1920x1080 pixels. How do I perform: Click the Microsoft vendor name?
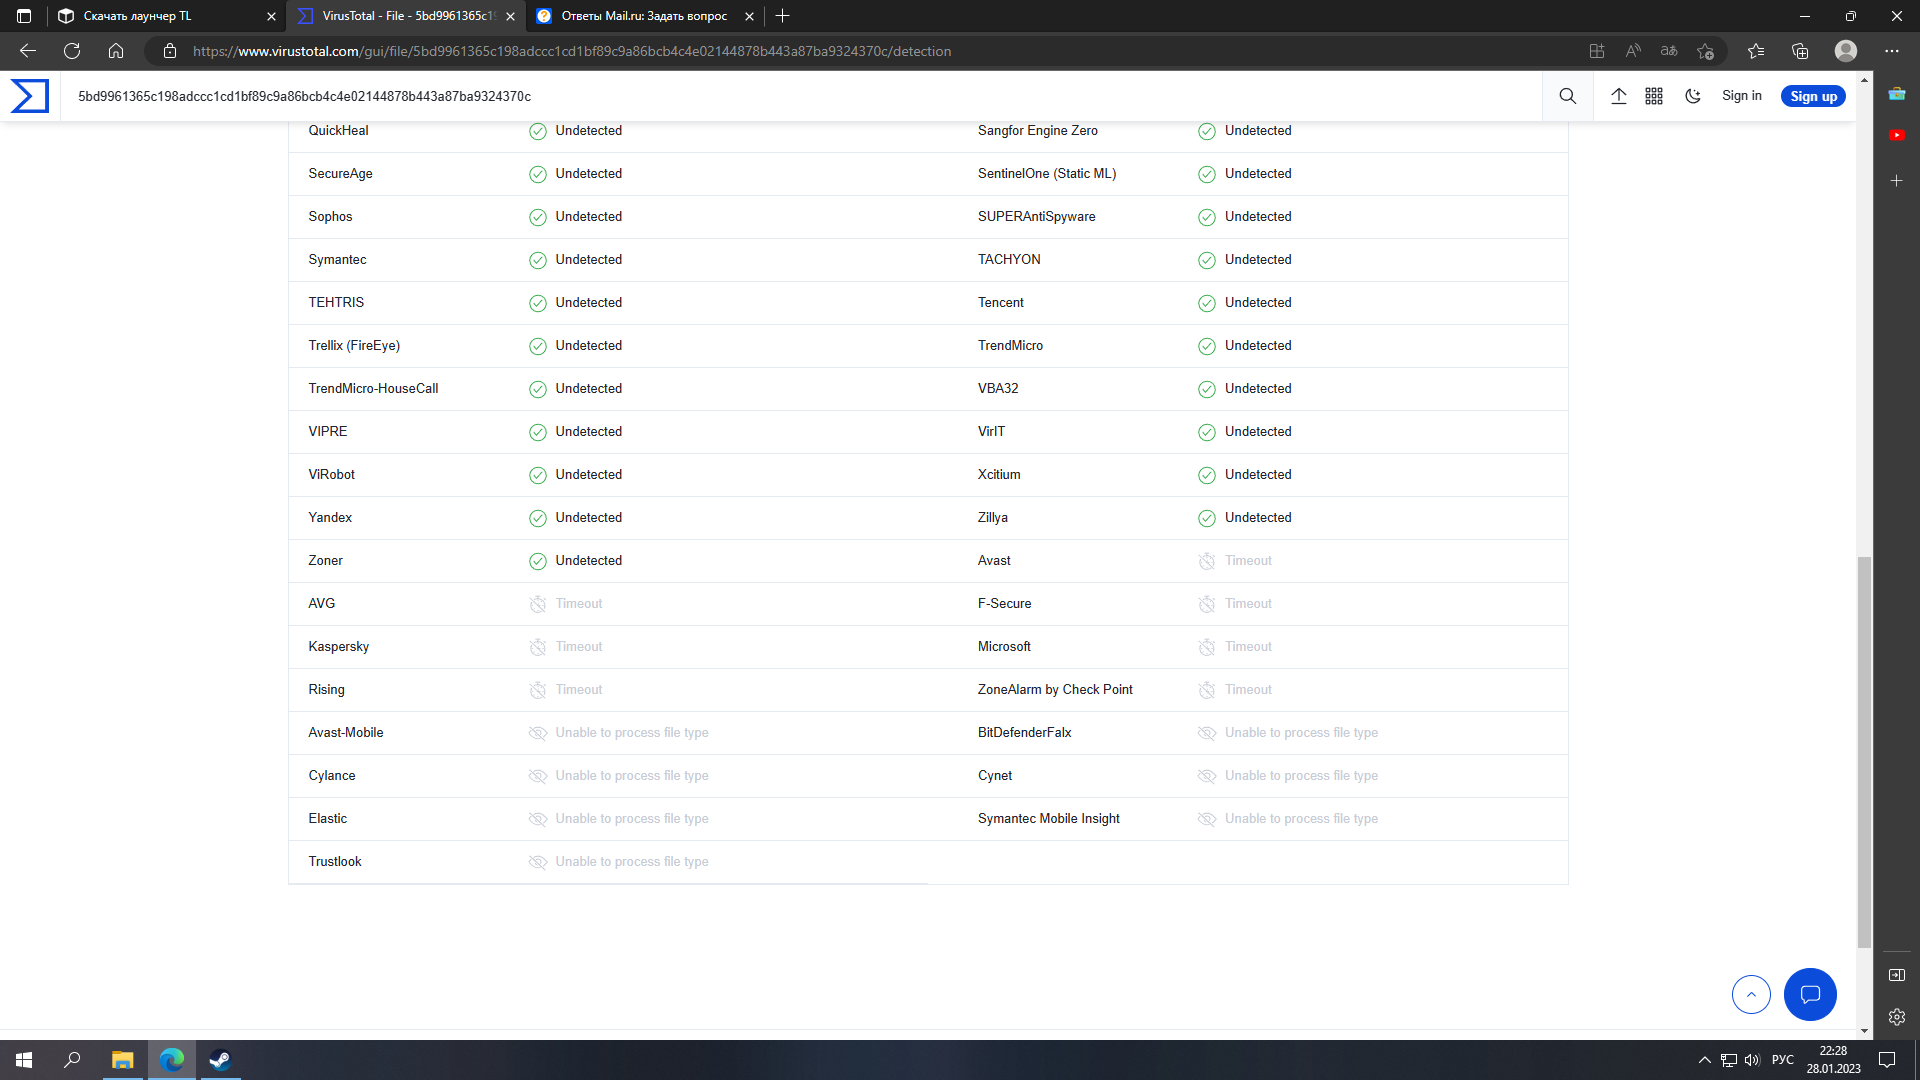[x=1004, y=647]
